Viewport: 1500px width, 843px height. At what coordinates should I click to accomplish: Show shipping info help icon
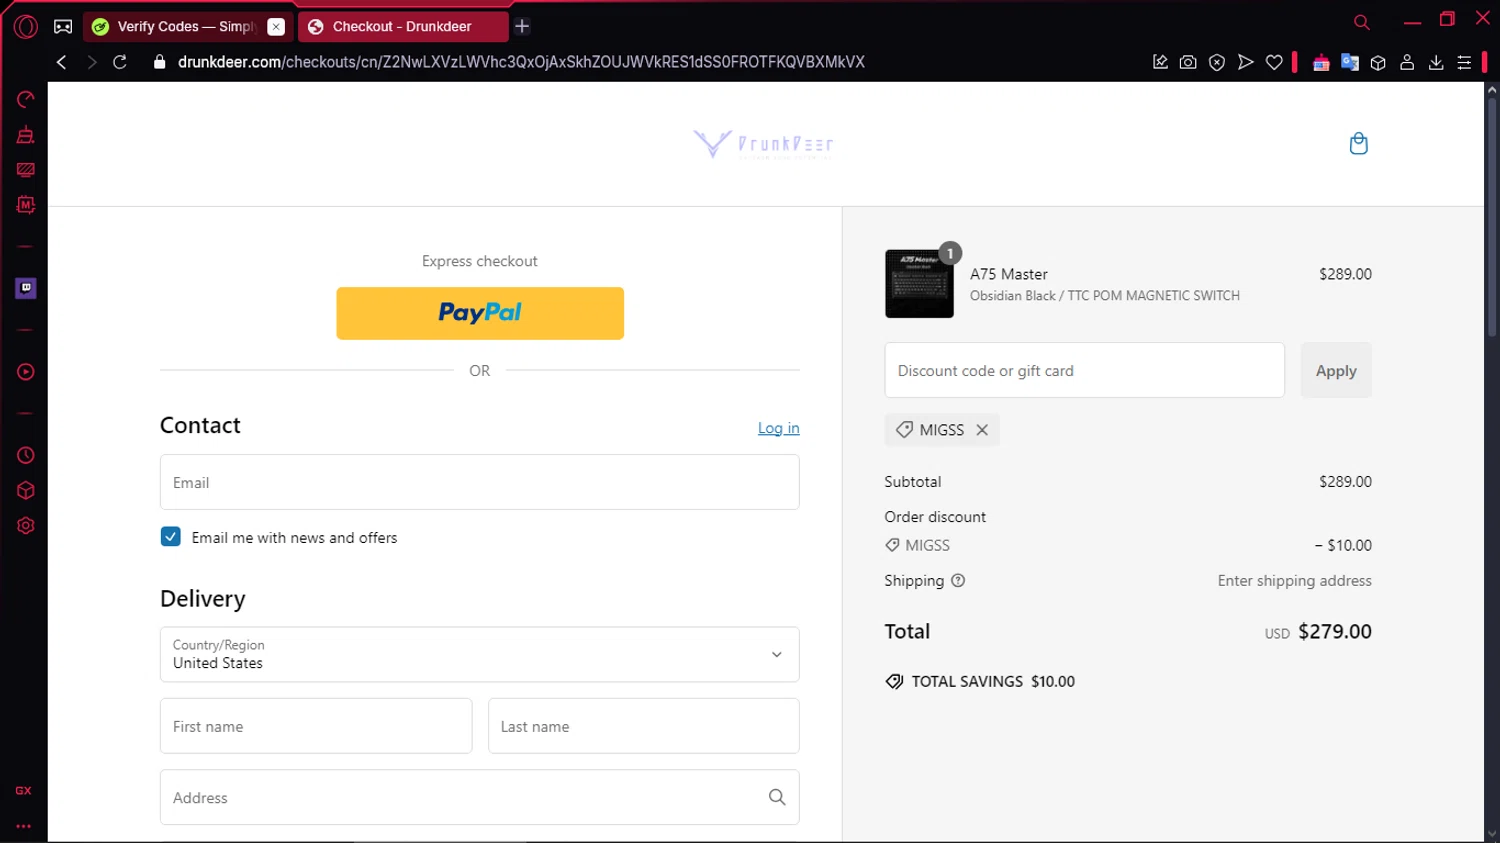click(958, 581)
